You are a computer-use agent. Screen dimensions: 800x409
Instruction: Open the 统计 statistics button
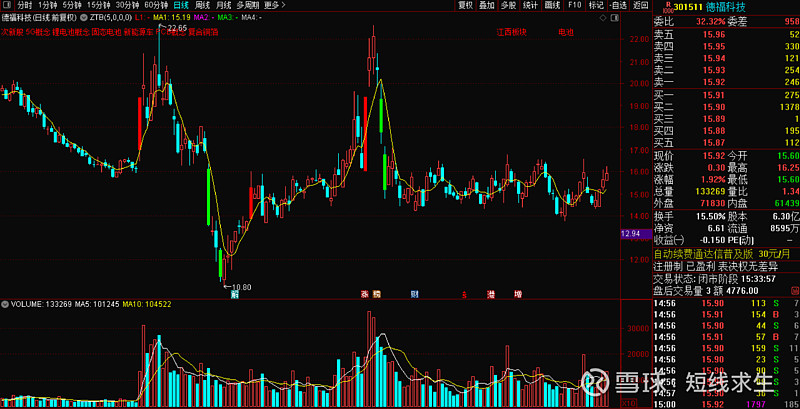[x=531, y=6]
